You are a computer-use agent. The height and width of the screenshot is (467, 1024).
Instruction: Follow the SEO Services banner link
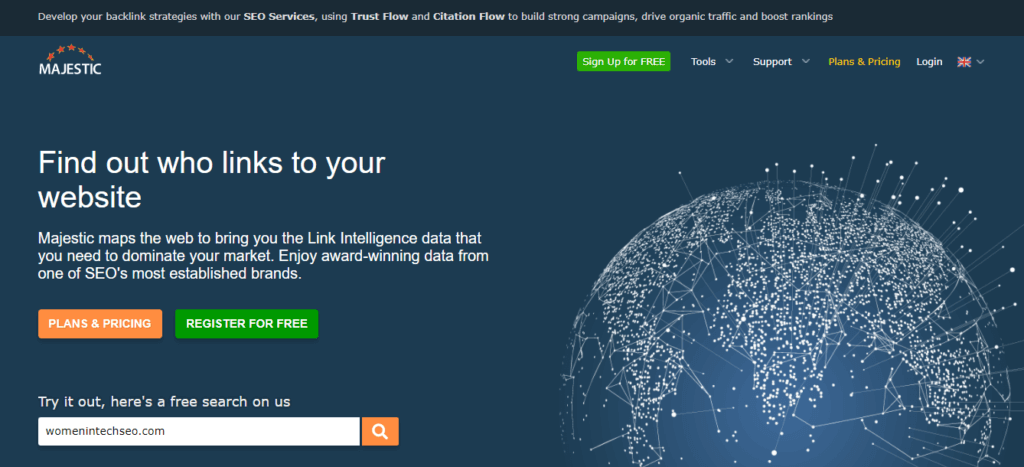pos(279,17)
